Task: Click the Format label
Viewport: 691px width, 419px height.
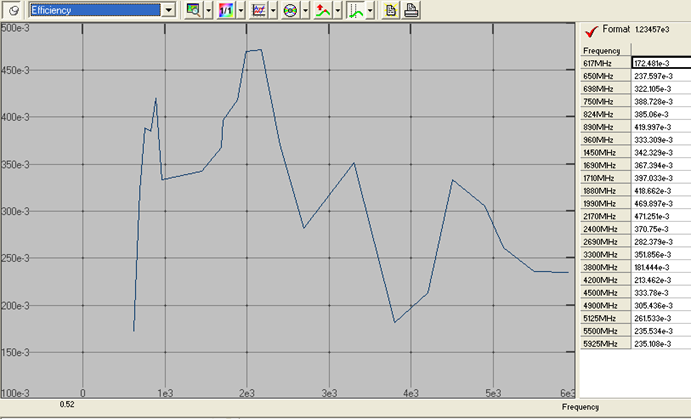Action: (x=616, y=29)
